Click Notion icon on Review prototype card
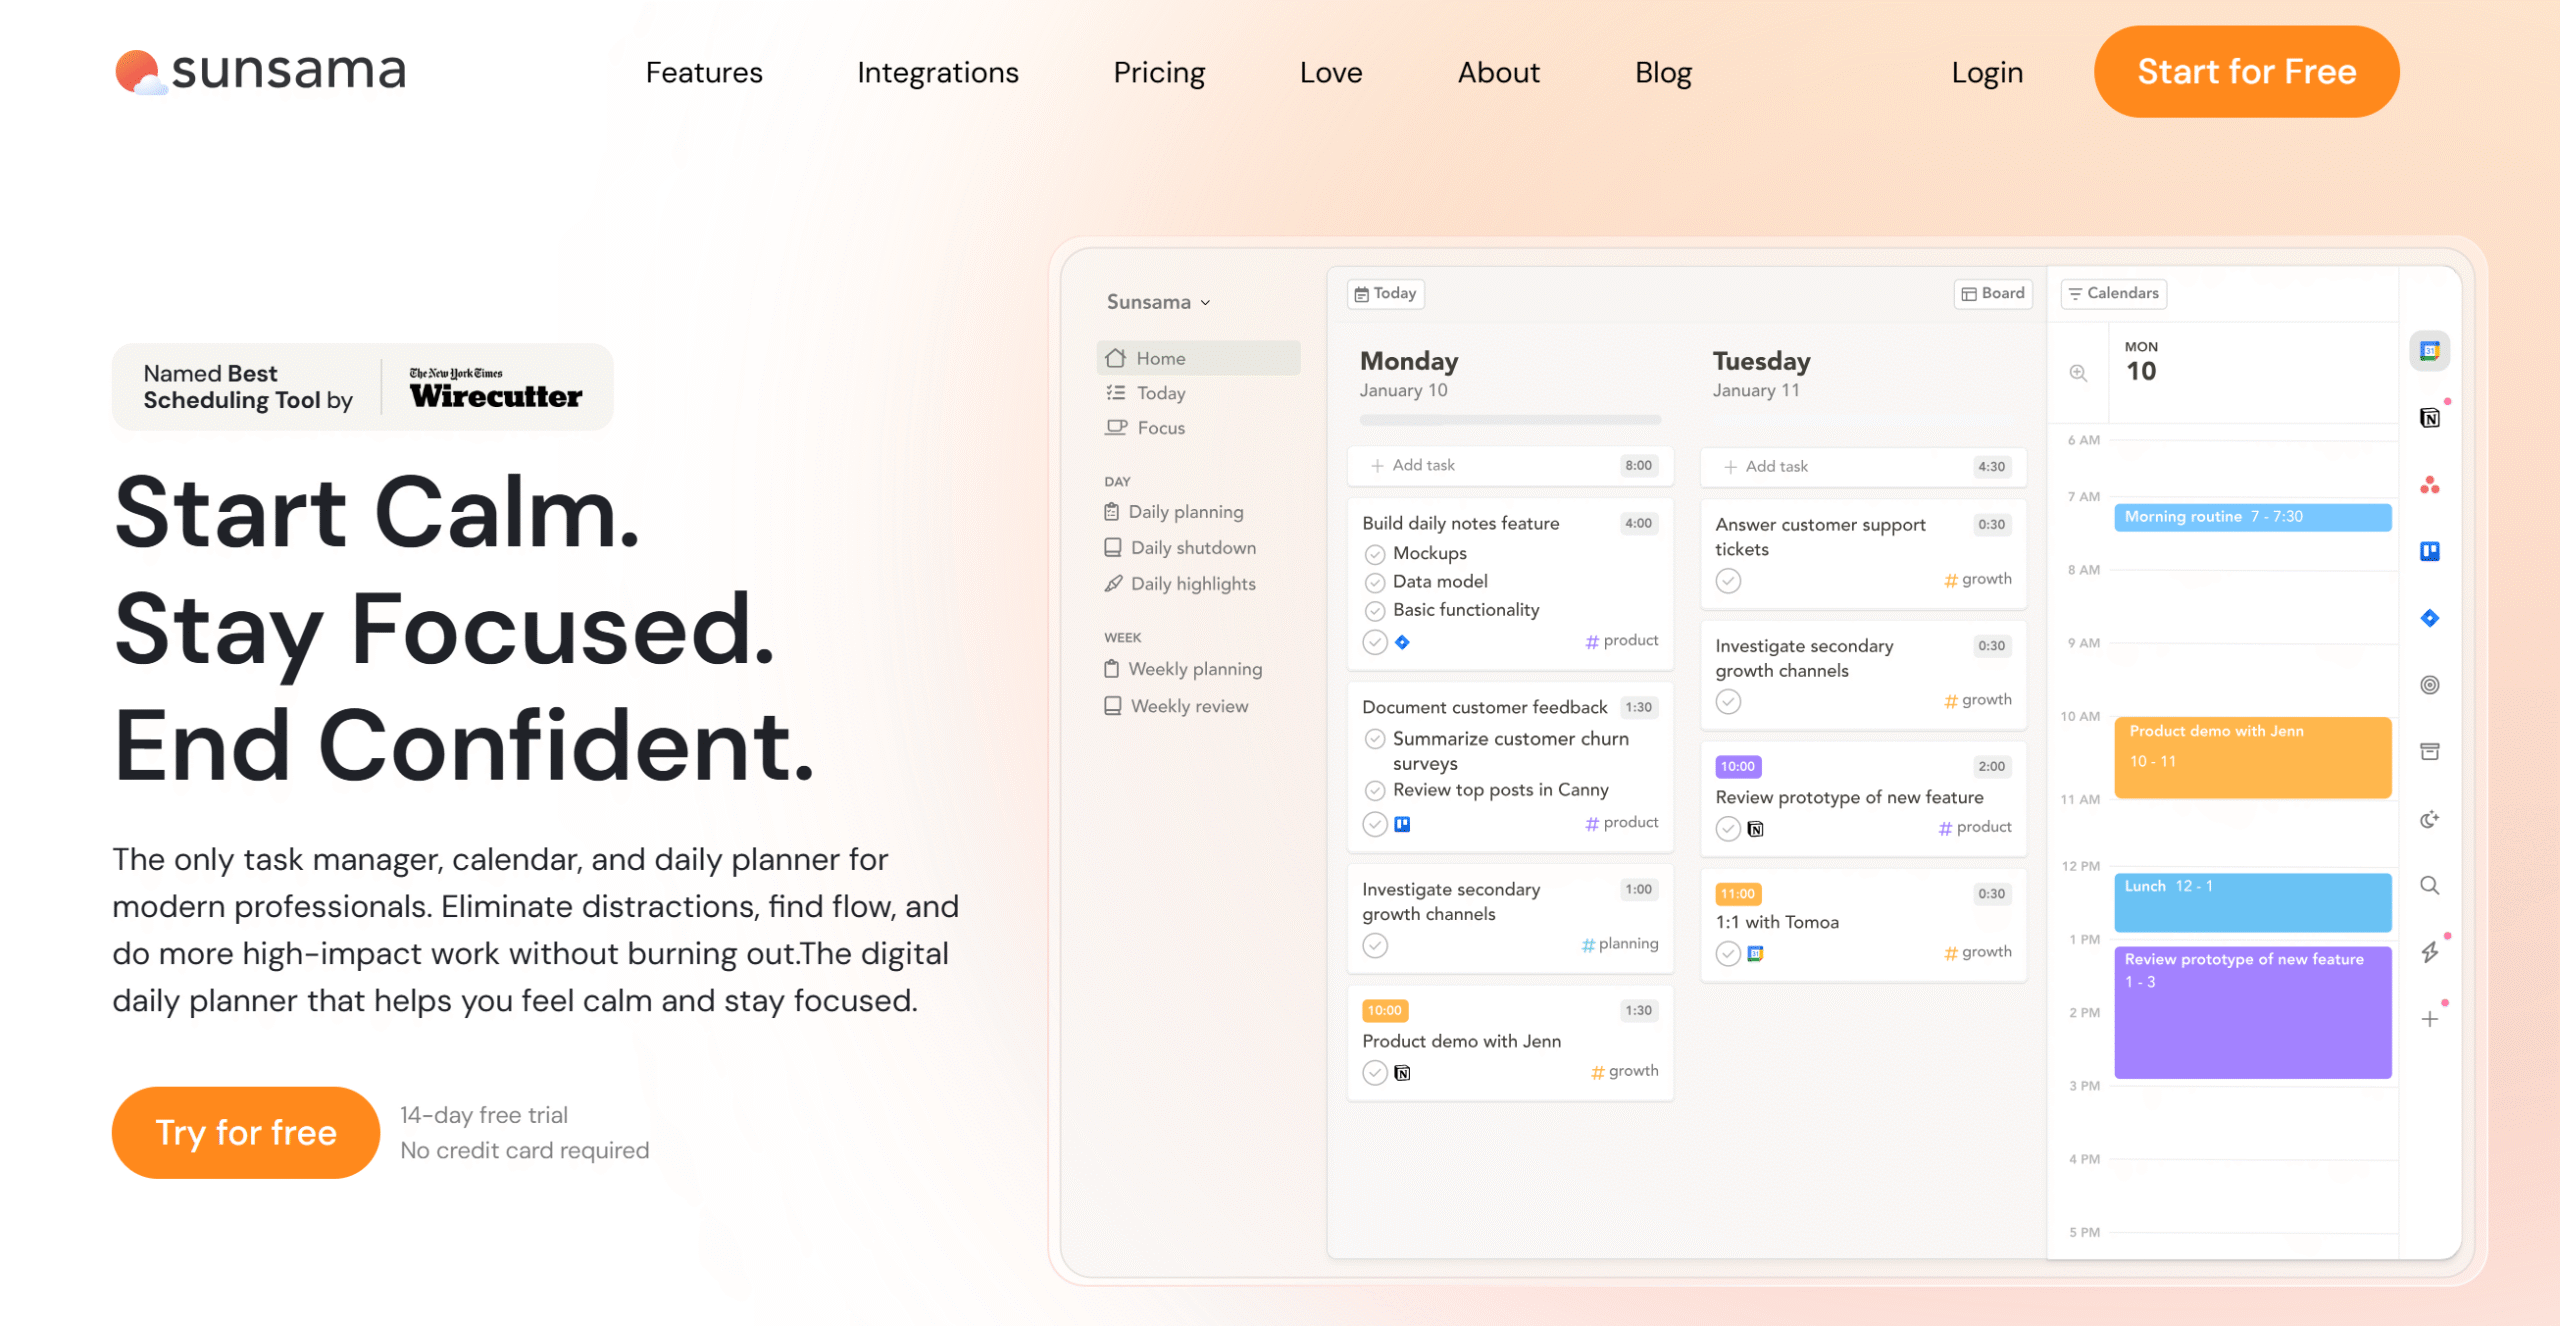 point(1755,829)
